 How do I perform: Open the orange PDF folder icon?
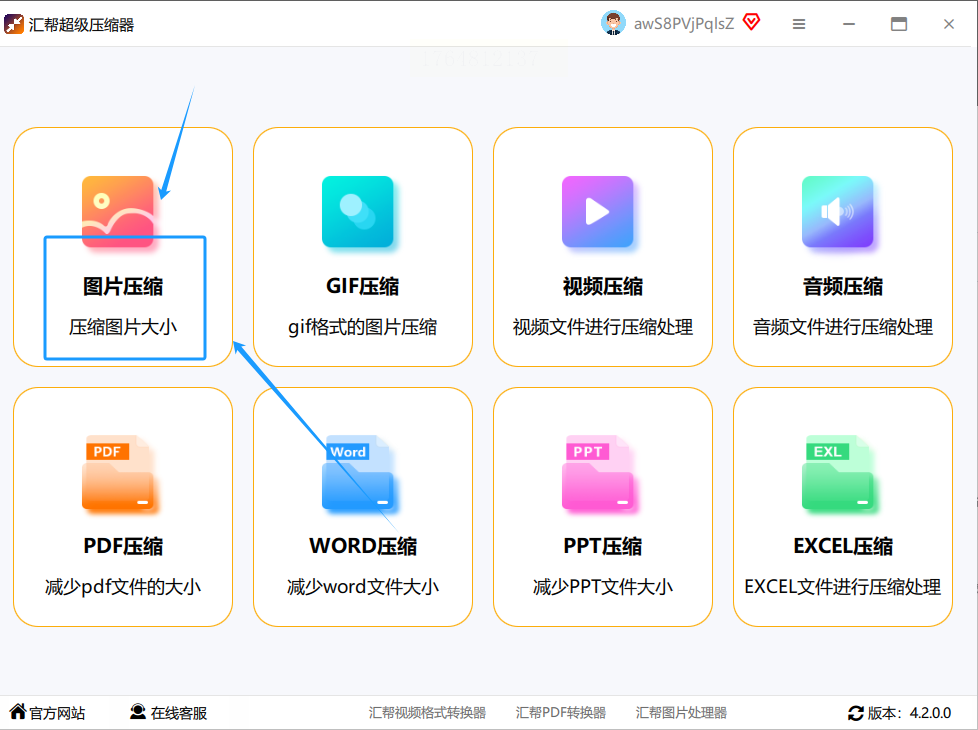click(x=118, y=473)
